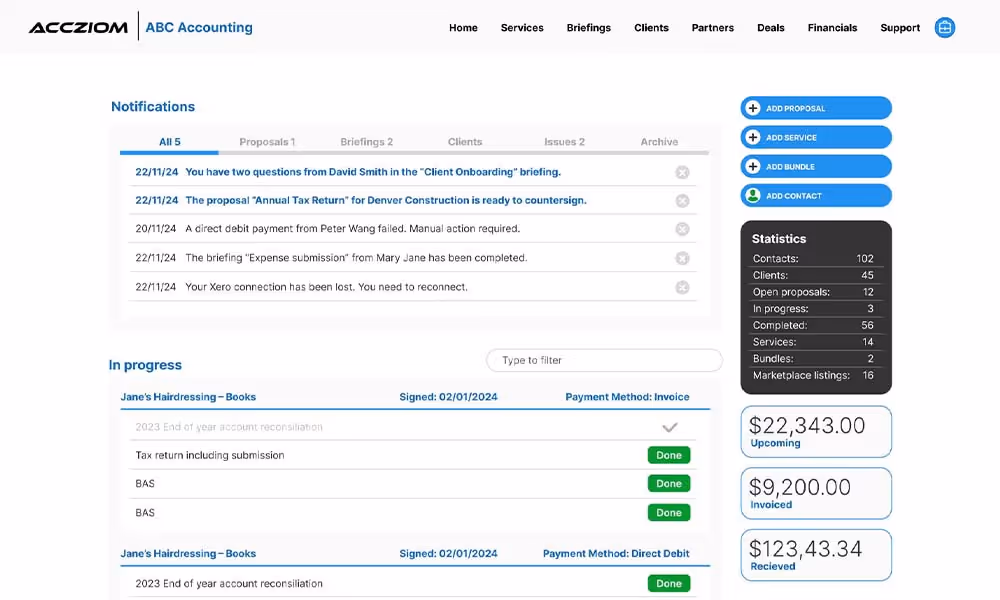
Task: Mark Direct Debit reconciliation row as Done
Action: click(x=669, y=583)
